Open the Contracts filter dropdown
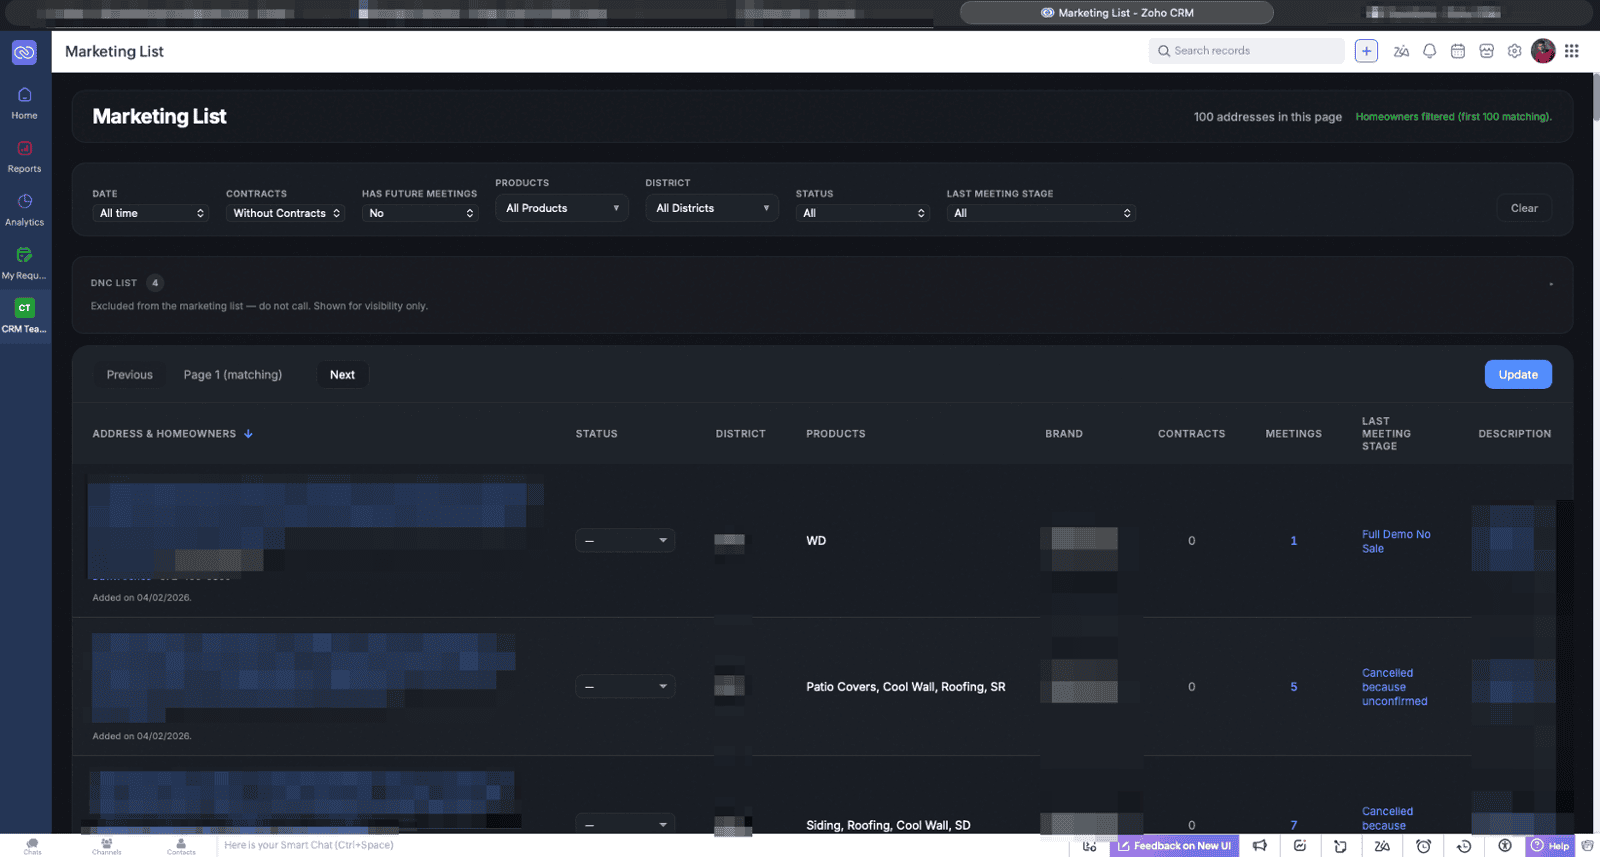Viewport: 1600px width, 857px height. tap(286, 213)
